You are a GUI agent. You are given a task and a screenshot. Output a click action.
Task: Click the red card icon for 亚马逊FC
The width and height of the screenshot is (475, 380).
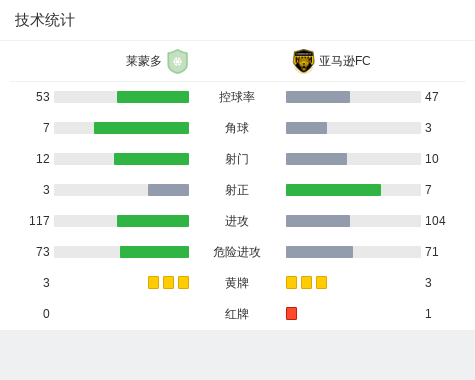point(291,313)
